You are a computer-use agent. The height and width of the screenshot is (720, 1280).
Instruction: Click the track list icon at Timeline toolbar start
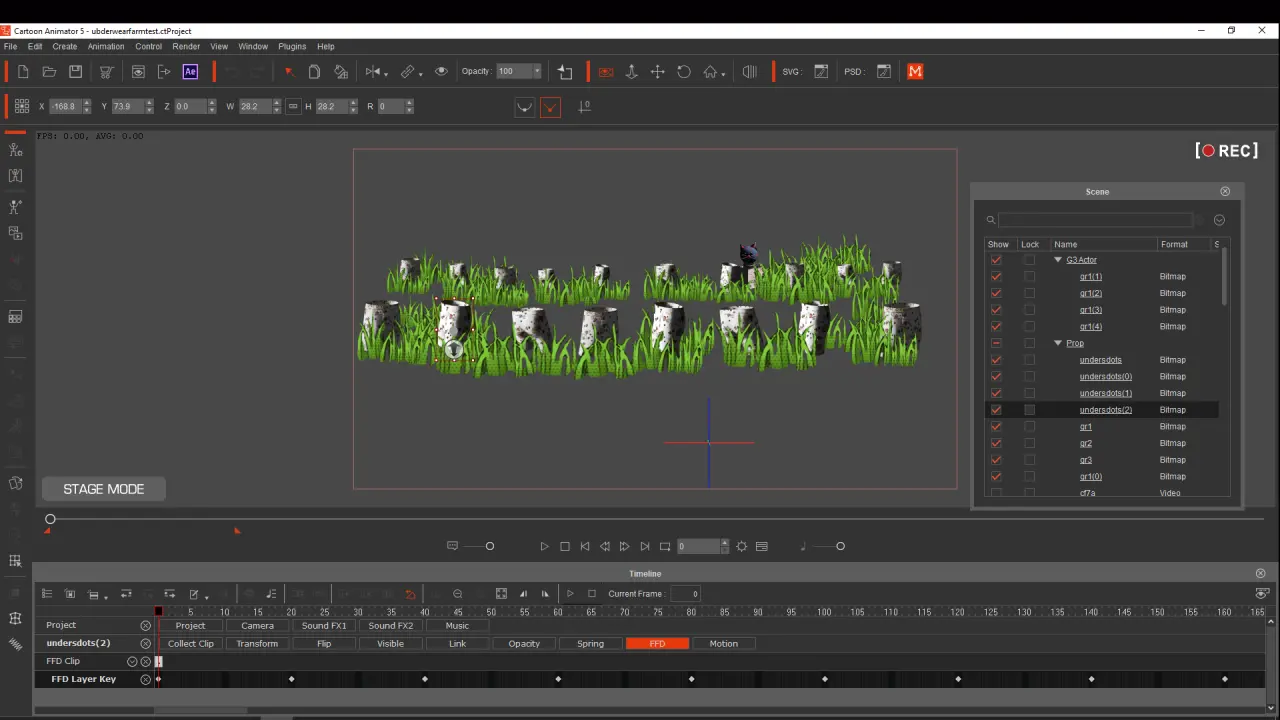click(46, 594)
